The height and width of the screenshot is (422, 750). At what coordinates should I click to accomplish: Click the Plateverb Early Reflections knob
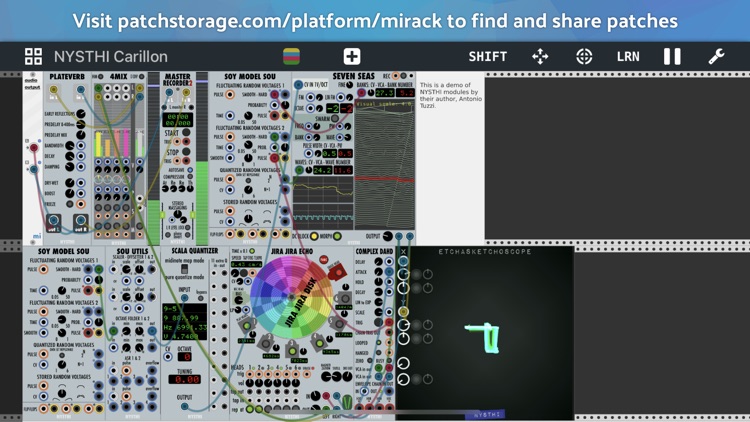pyautogui.click(x=81, y=114)
